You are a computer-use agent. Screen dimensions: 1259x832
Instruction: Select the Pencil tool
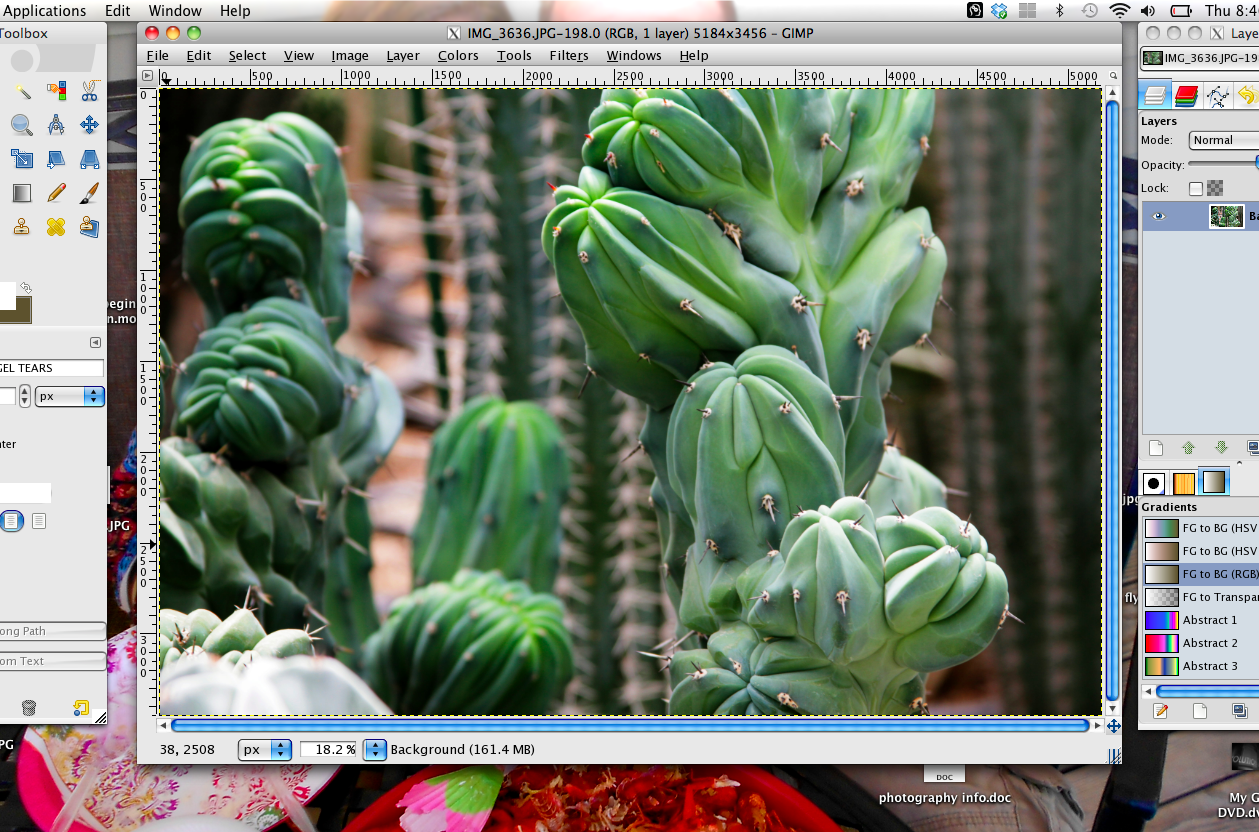[56, 192]
